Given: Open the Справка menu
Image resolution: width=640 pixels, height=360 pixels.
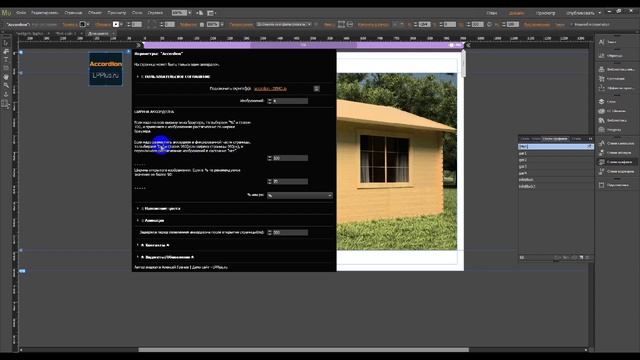Looking at the screenshot, I should tap(155, 13).
